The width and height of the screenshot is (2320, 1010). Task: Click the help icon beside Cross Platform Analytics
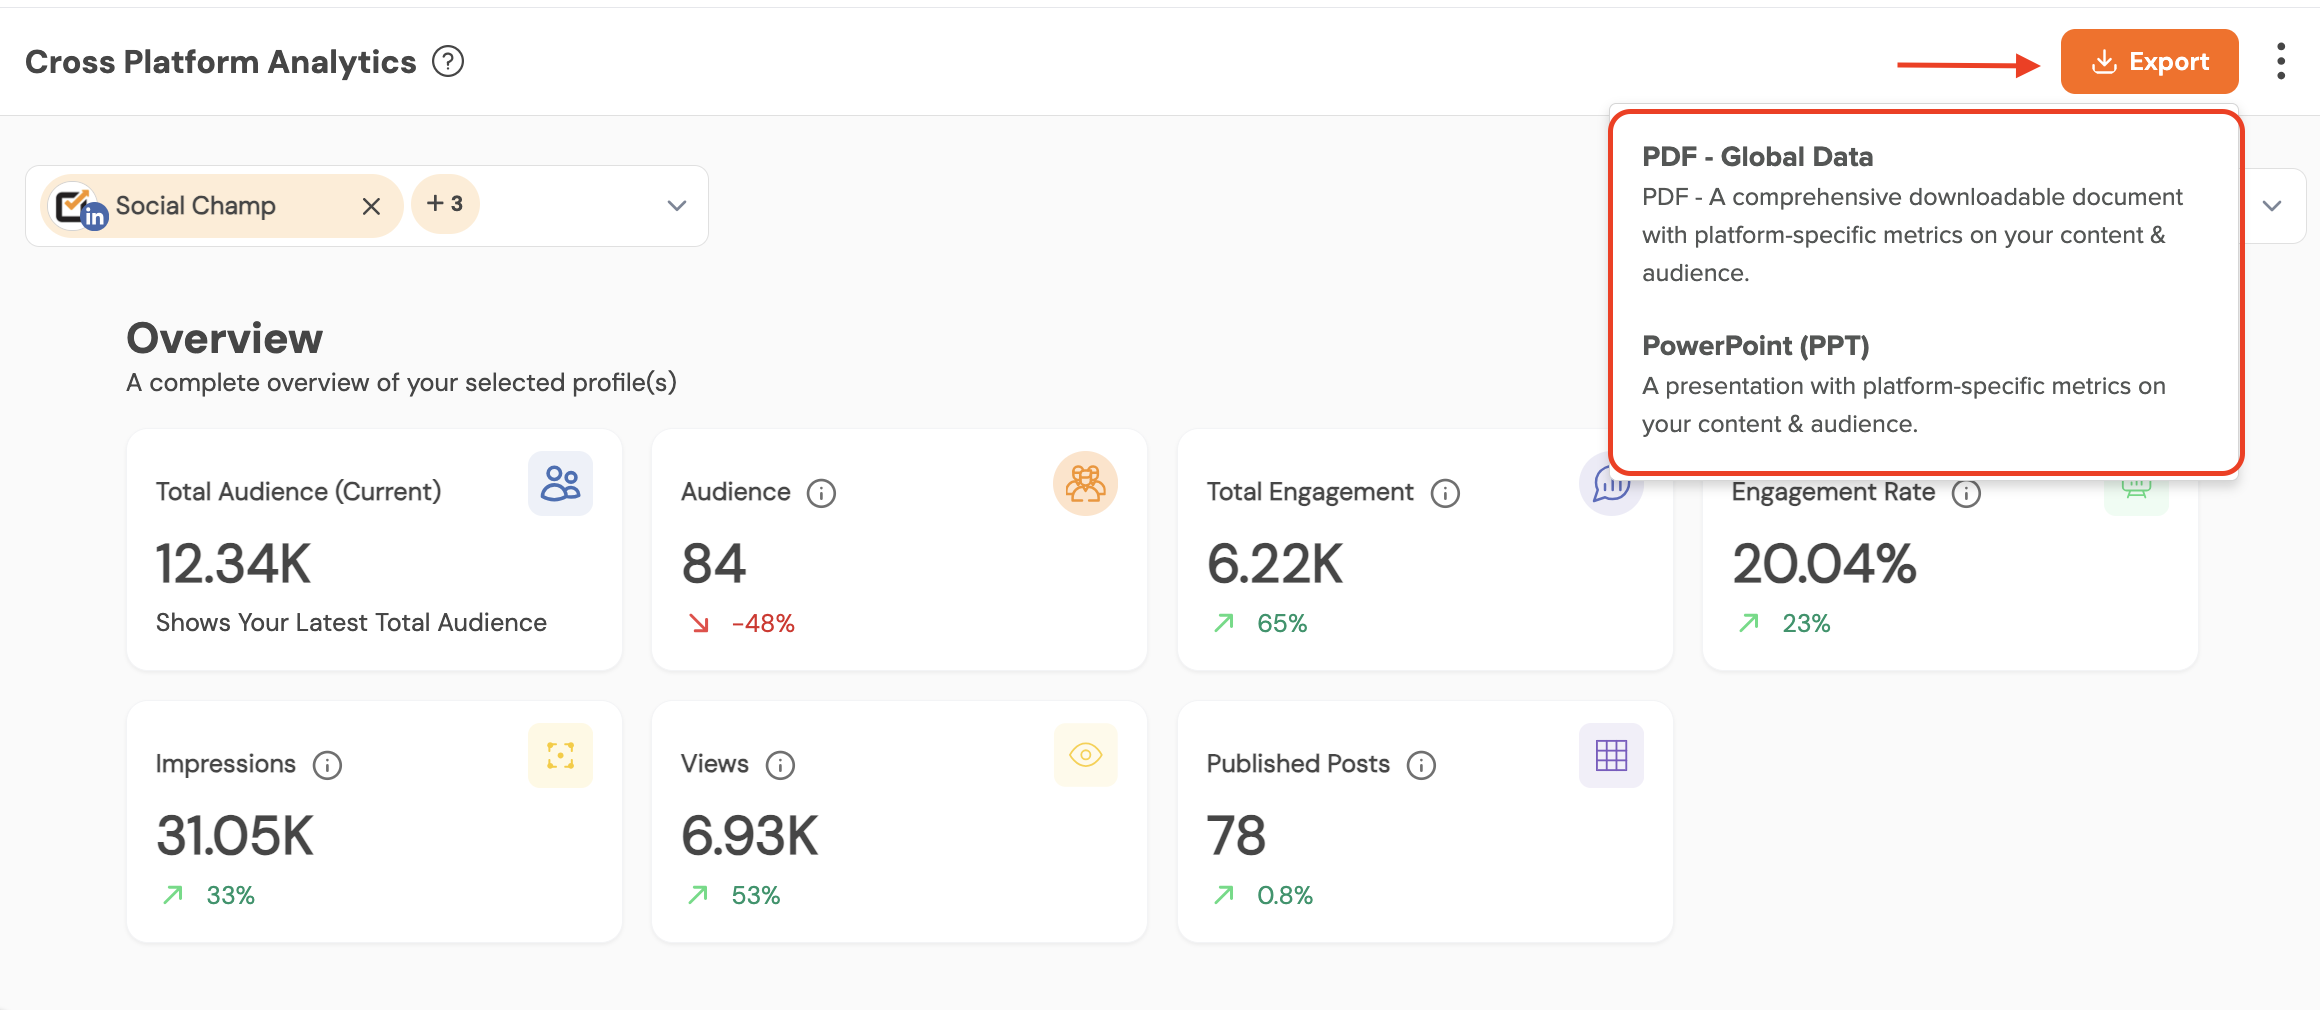pos(448,62)
